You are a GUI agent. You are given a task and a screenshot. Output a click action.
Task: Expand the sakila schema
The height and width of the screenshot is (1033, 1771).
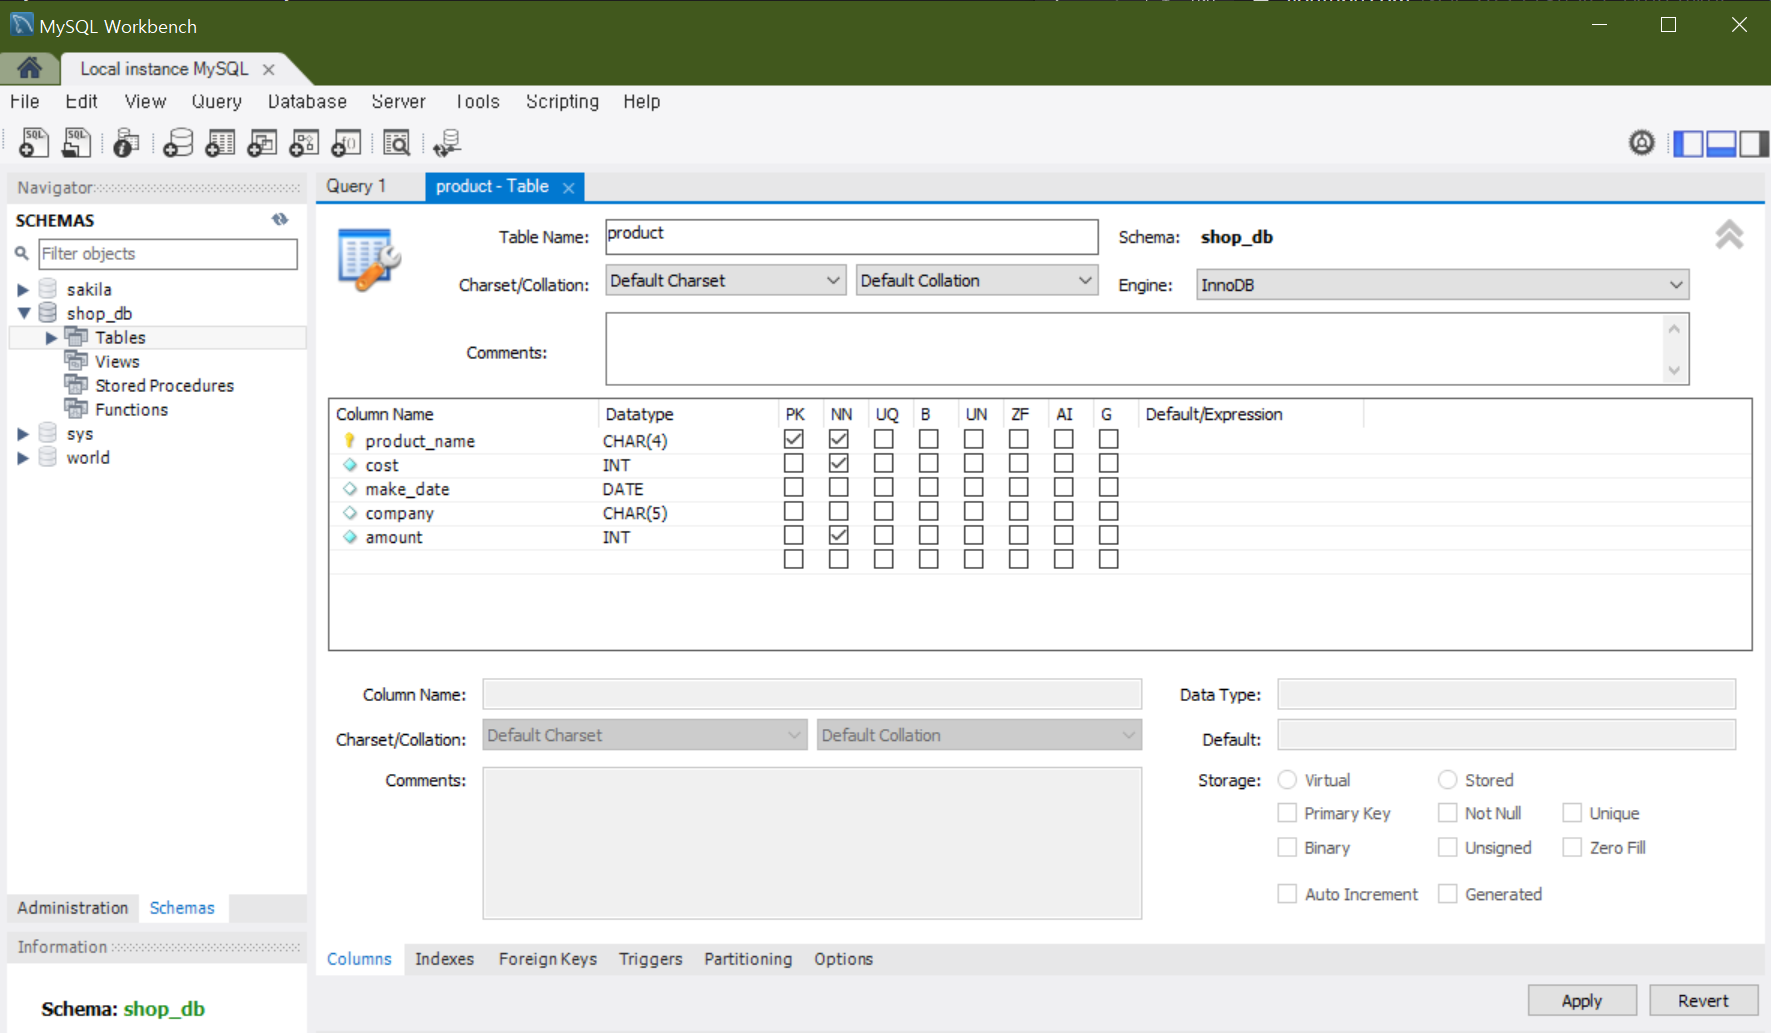pos(23,290)
